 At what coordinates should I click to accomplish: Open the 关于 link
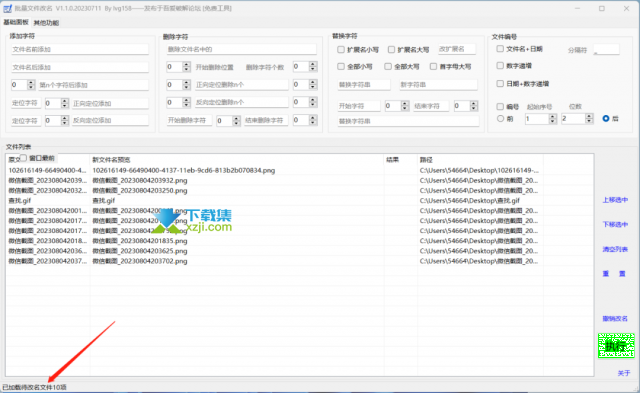[624, 373]
